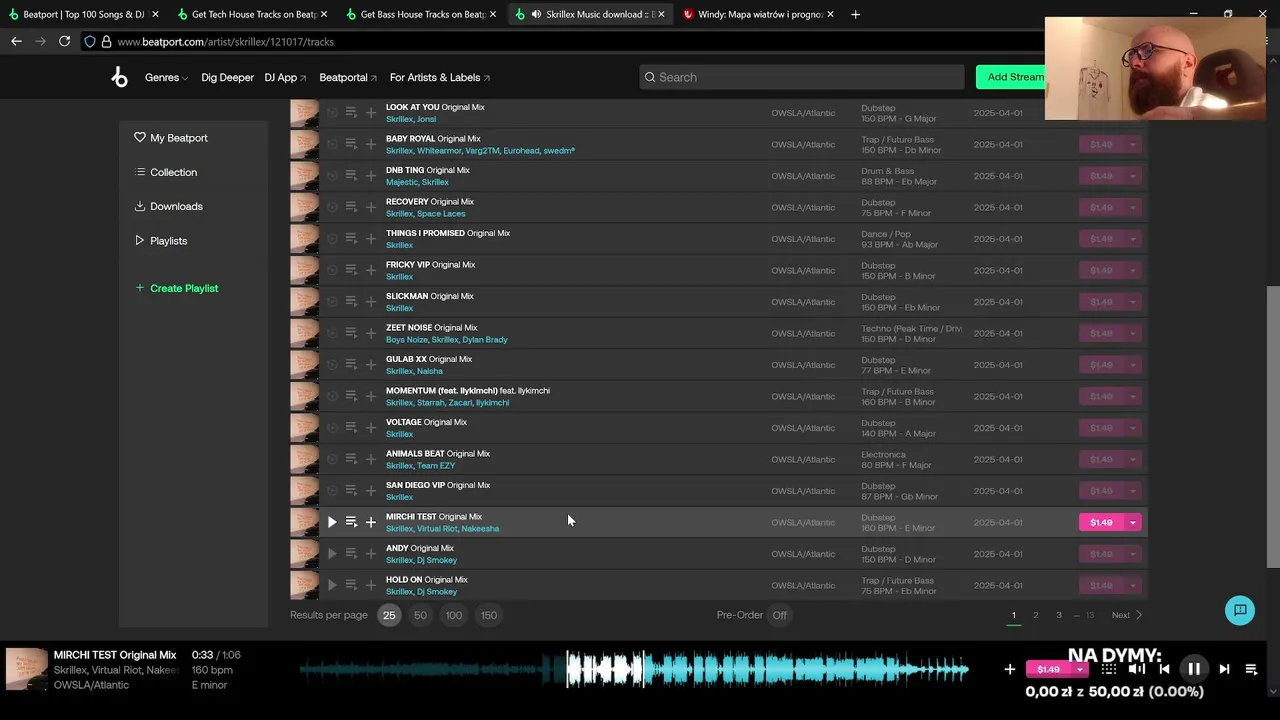Screen dimensions: 1280x720
Task: Expand the Genres menu
Action: pos(166,77)
